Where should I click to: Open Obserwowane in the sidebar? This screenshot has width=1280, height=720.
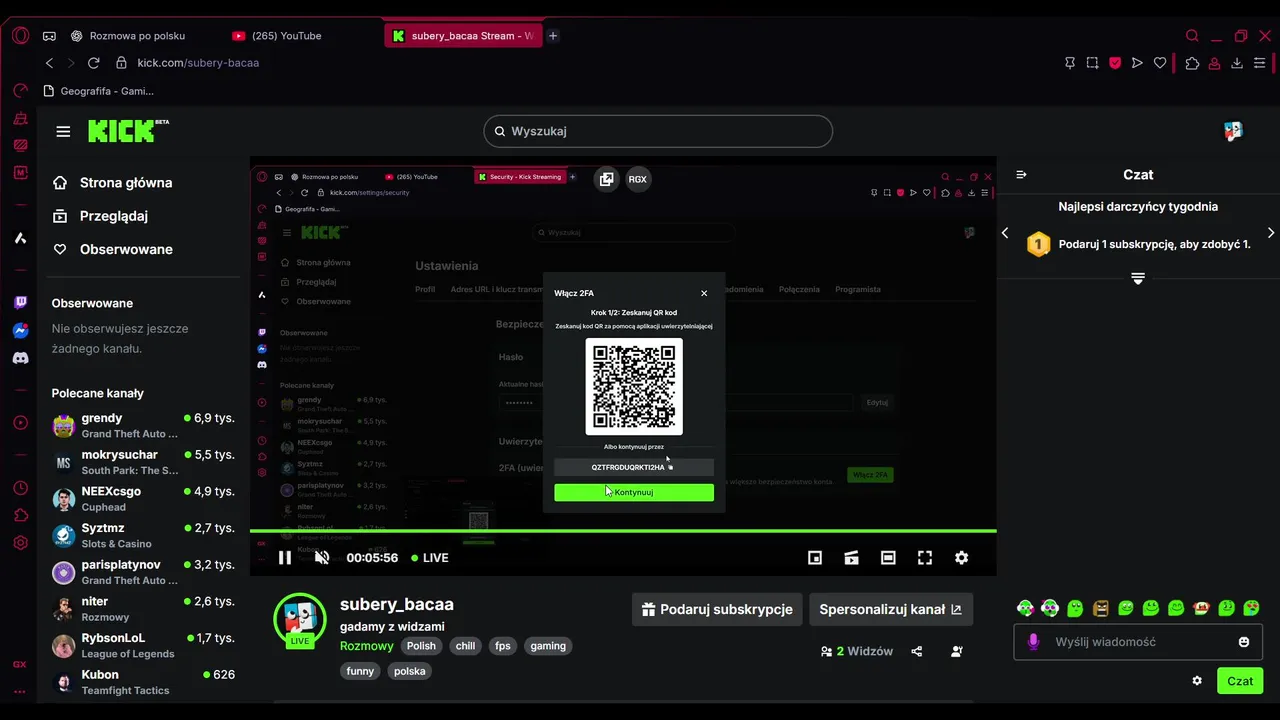112,249
